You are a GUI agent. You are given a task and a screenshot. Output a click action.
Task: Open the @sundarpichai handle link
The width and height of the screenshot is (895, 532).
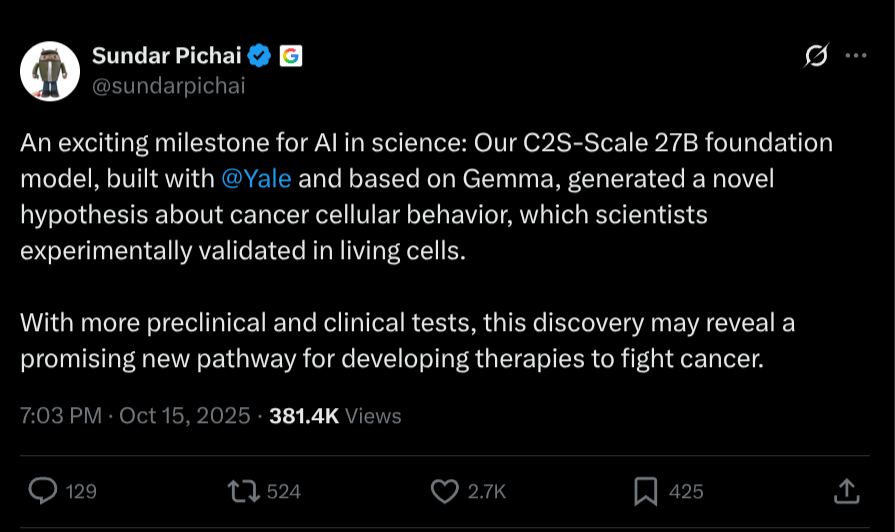coord(168,86)
